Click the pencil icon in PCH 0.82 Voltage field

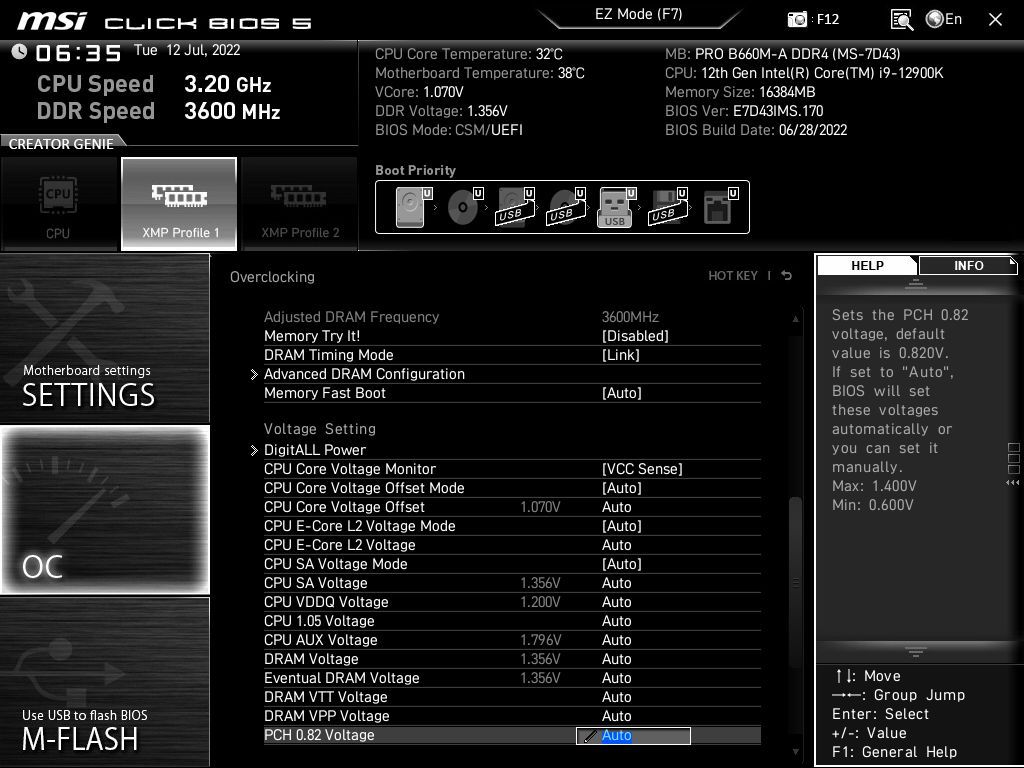click(x=590, y=736)
